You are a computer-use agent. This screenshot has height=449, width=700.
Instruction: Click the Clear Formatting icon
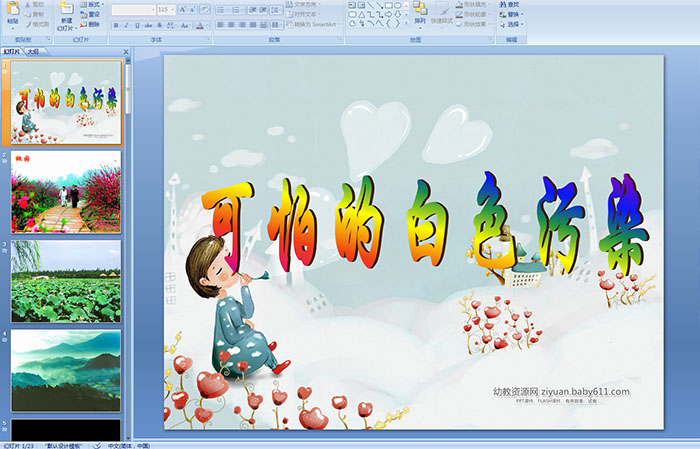coord(205,9)
